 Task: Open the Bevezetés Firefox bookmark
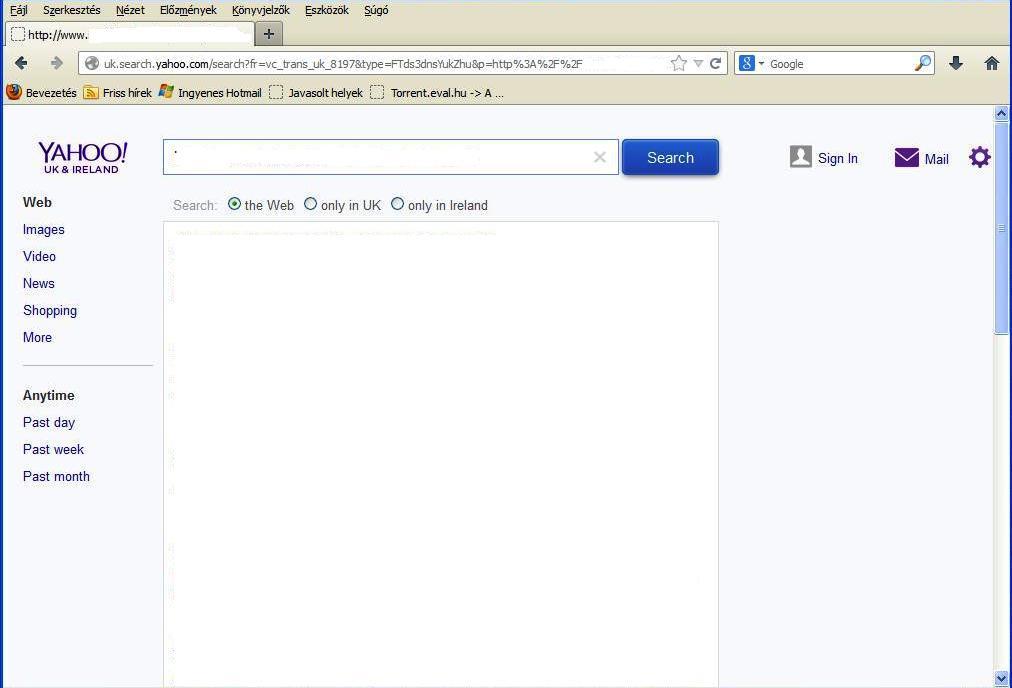[x=41, y=92]
